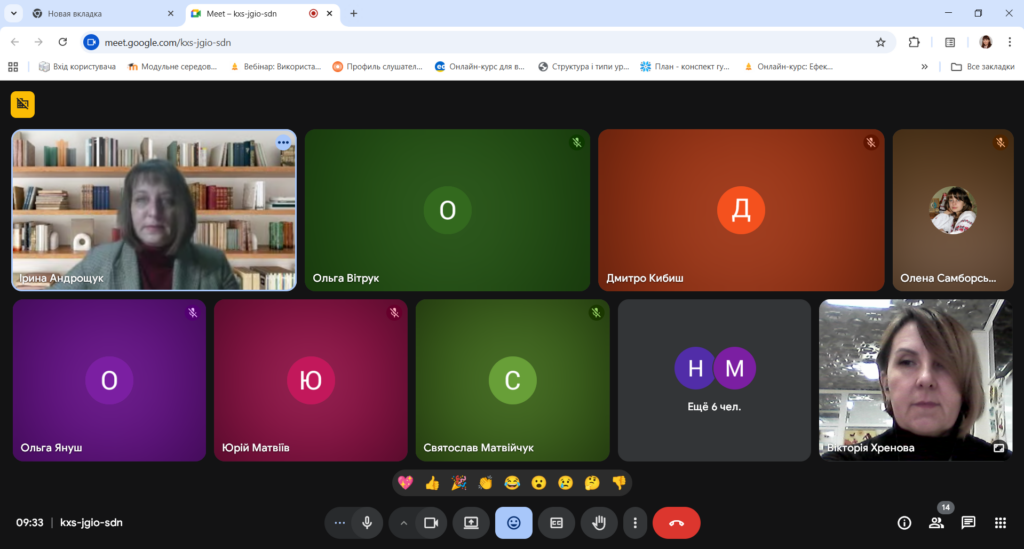Open the activities grid icon
1024x549 pixels.
[1000, 522]
